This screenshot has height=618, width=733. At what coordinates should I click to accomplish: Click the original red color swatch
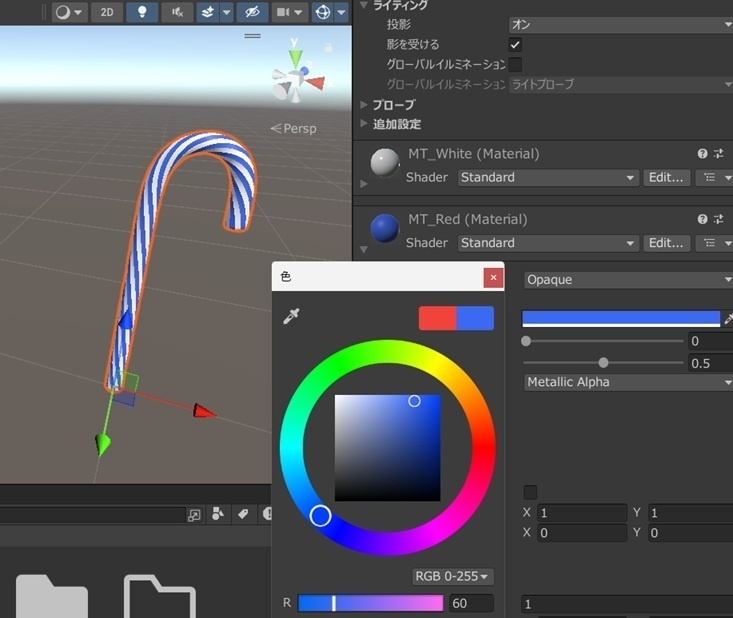tap(437, 318)
